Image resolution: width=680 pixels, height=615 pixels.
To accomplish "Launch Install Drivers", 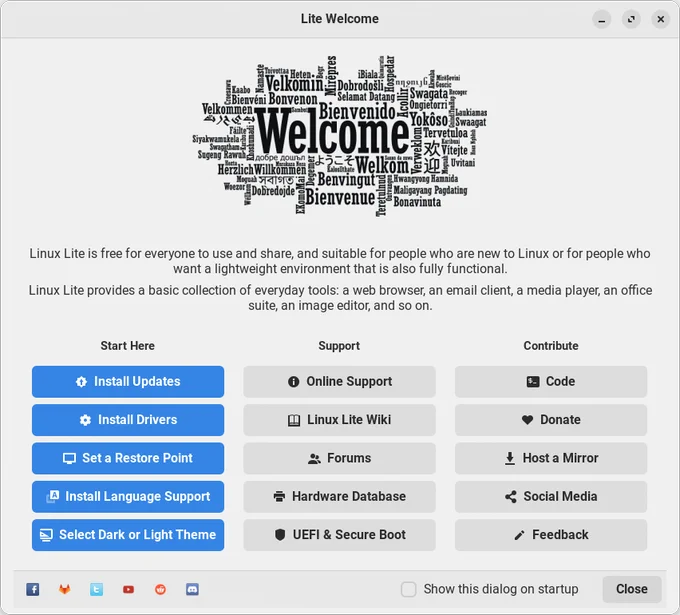I will pos(128,420).
